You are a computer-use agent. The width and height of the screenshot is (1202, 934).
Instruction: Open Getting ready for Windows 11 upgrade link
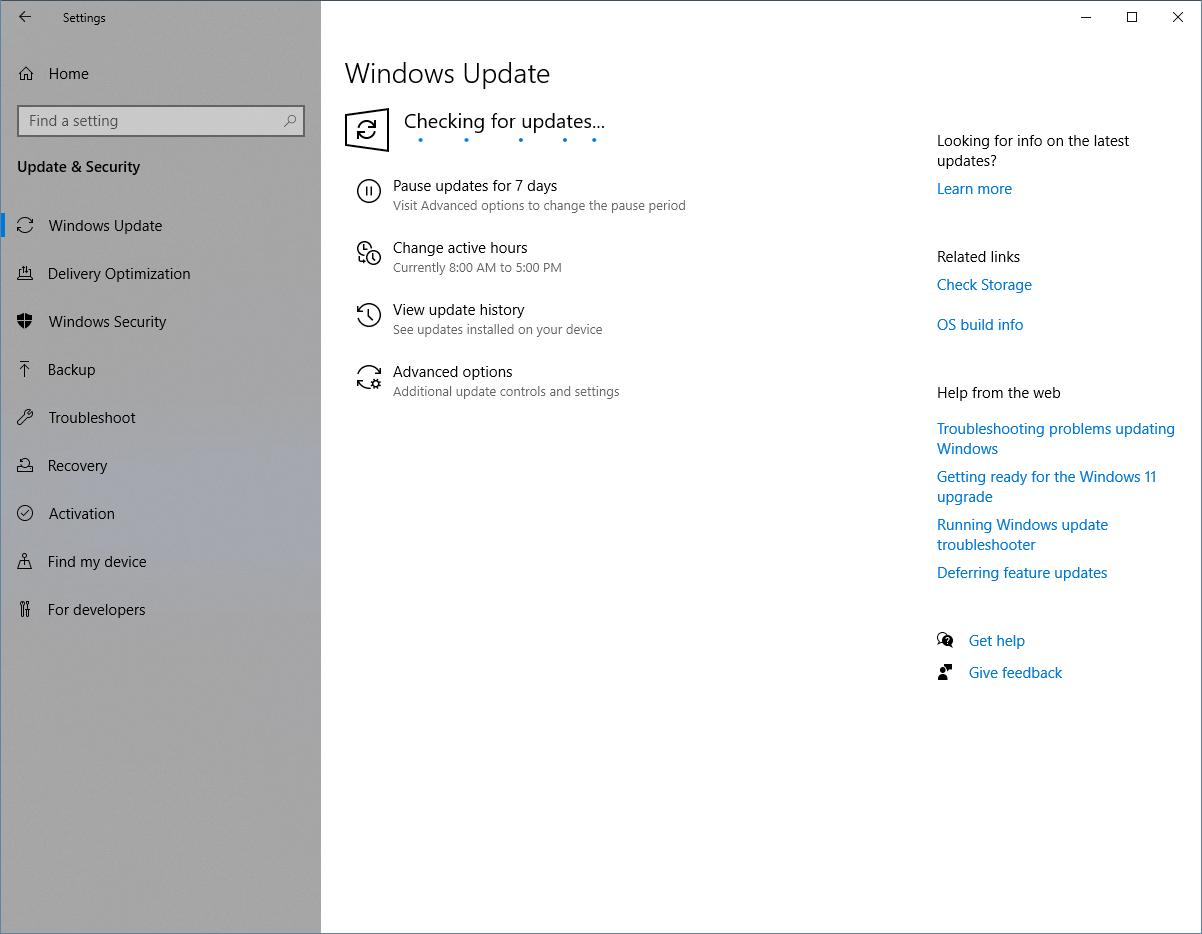click(1047, 487)
